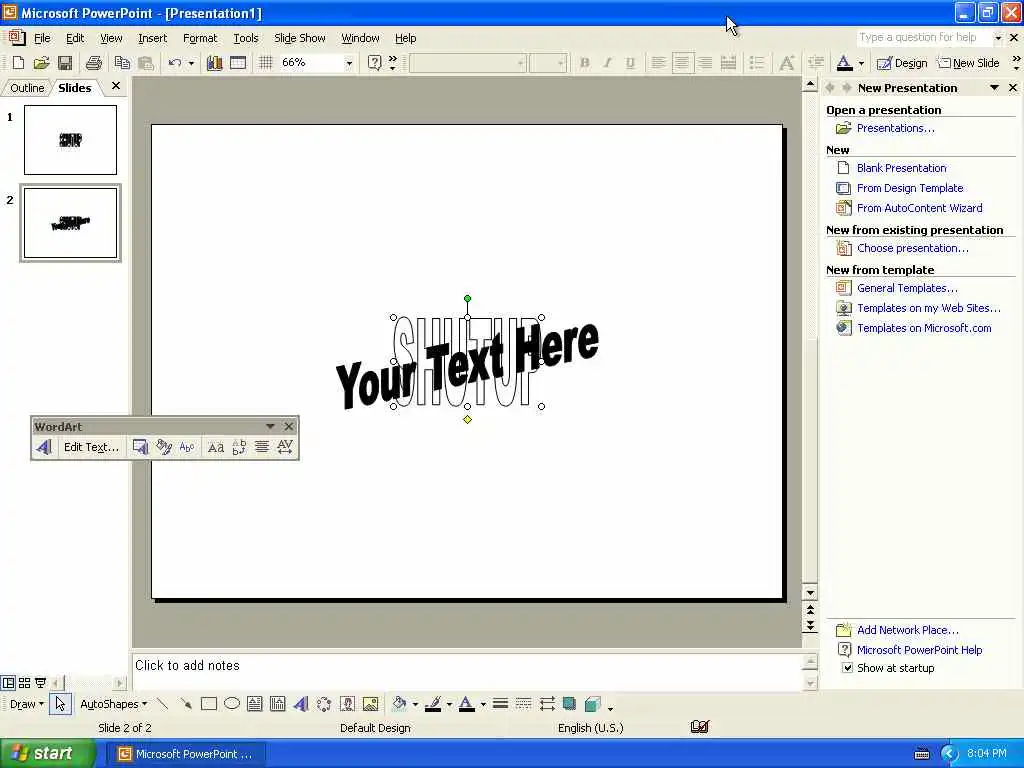
Task: Click Insert Diagram or Organization Chart icon
Action: coord(324,704)
